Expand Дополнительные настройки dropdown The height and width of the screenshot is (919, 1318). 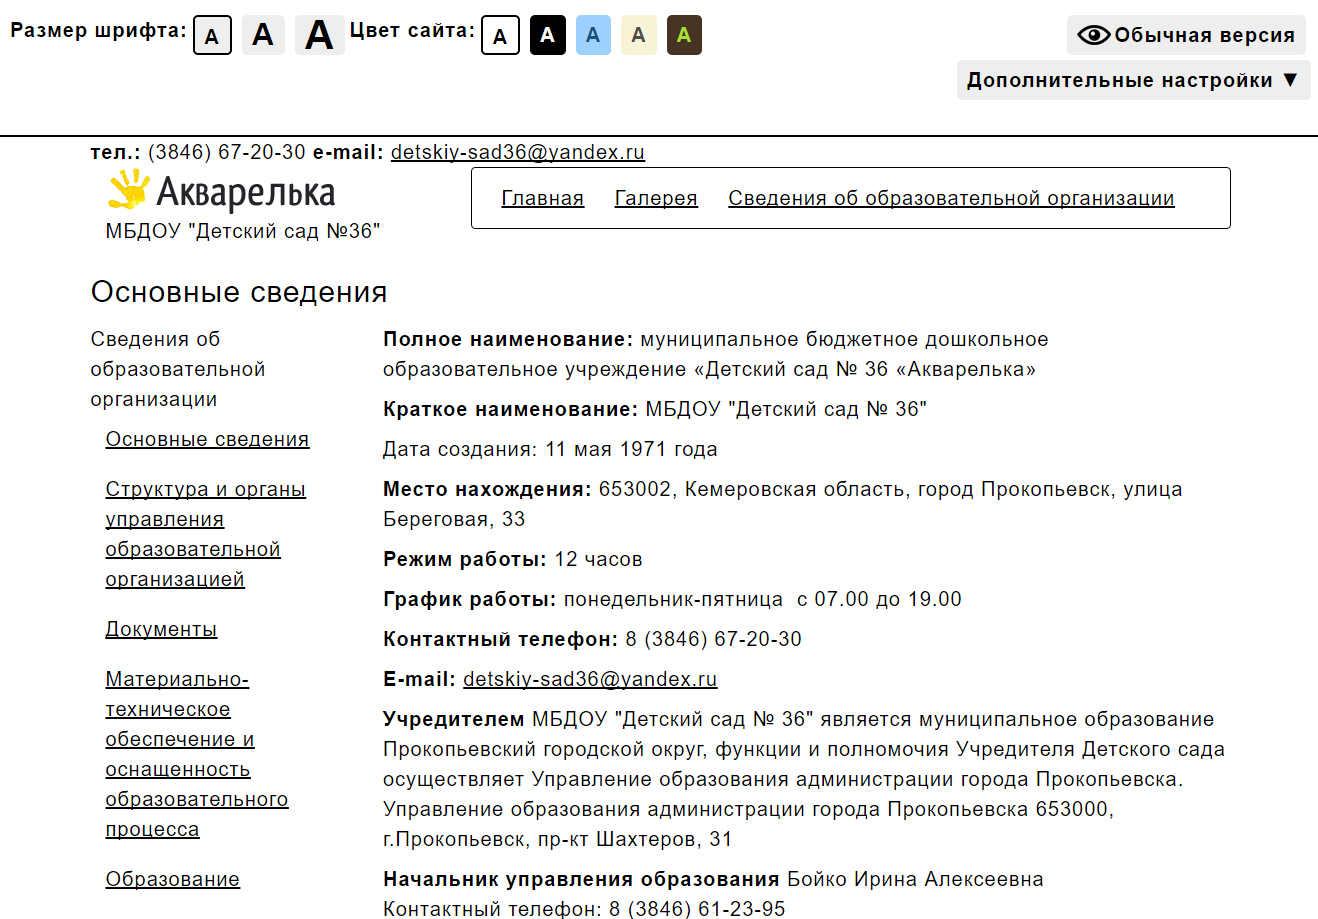pos(1133,80)
